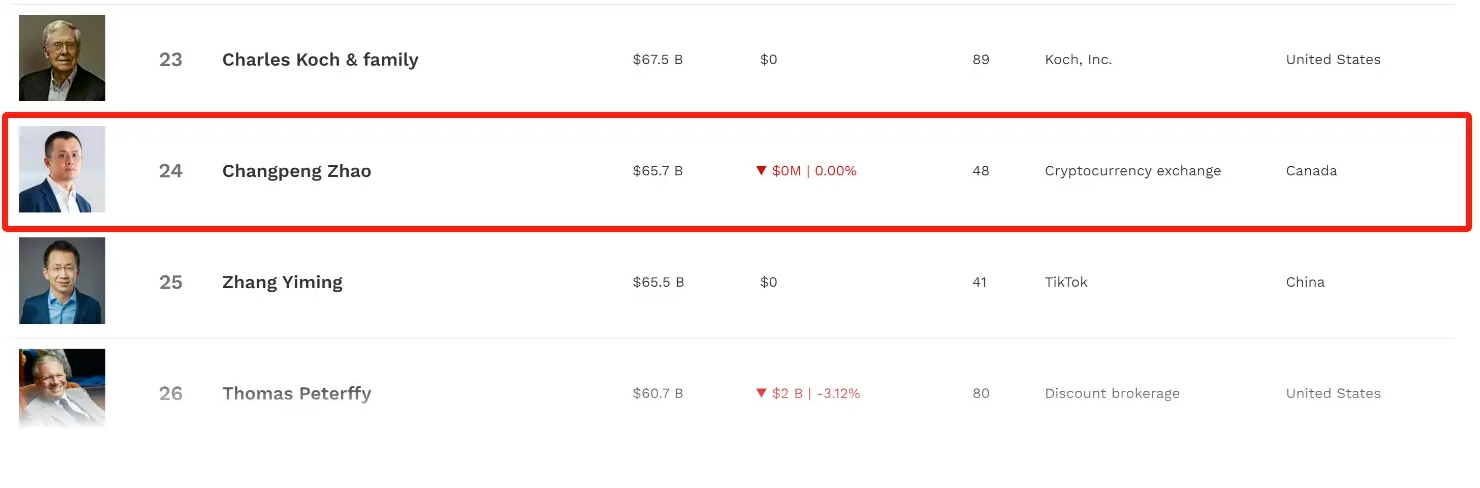Click the red down arrow in Changpeng Zhao's row
This screenshot has width=1480, height=488.
click(761, 171)
